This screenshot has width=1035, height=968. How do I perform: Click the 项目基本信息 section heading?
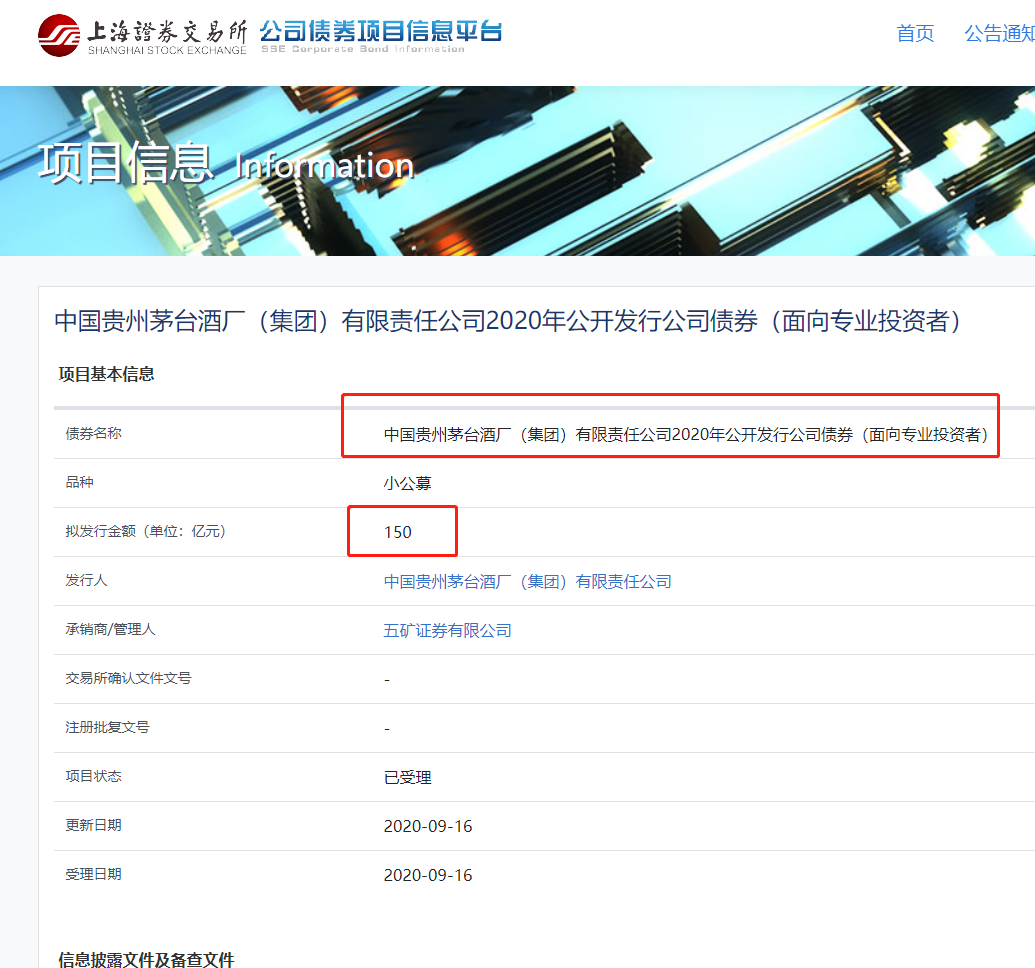point(107,374)
